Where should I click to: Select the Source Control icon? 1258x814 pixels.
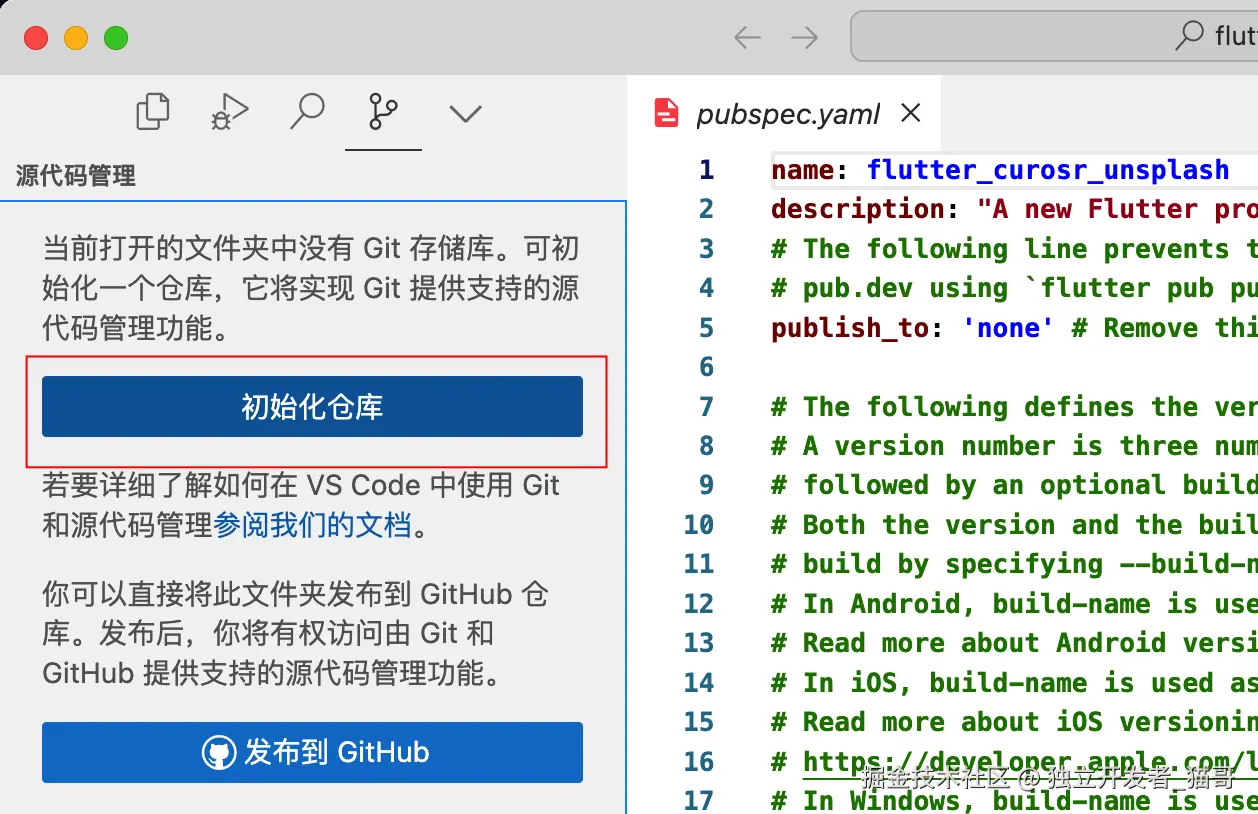[384, 112]
